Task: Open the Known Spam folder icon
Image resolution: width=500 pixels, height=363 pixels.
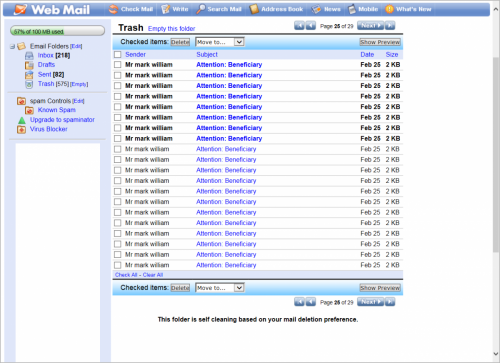Action: click(x=29, y=110)
